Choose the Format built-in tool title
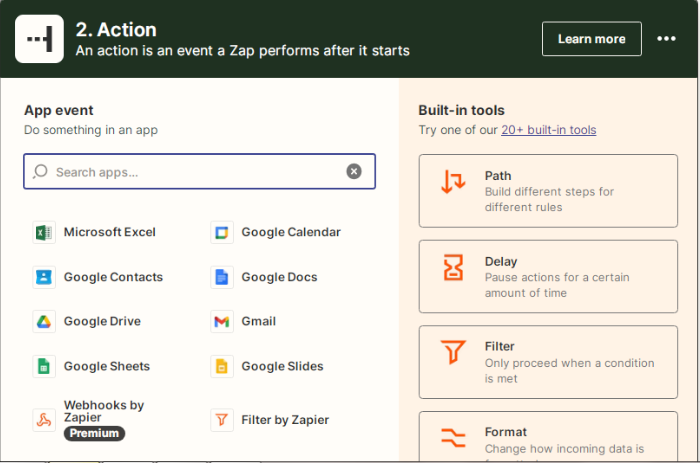This screenshot has width=700, height=463. coord(506,432)
